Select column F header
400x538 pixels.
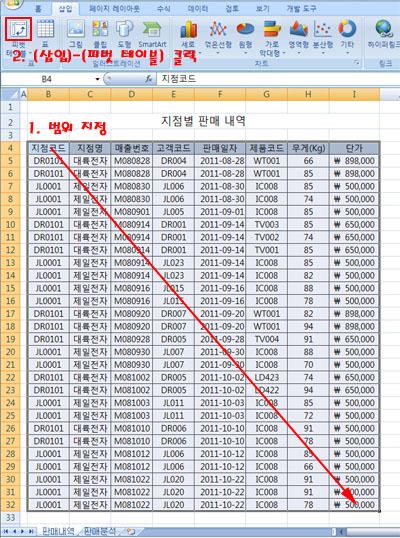tap(220, 94)
